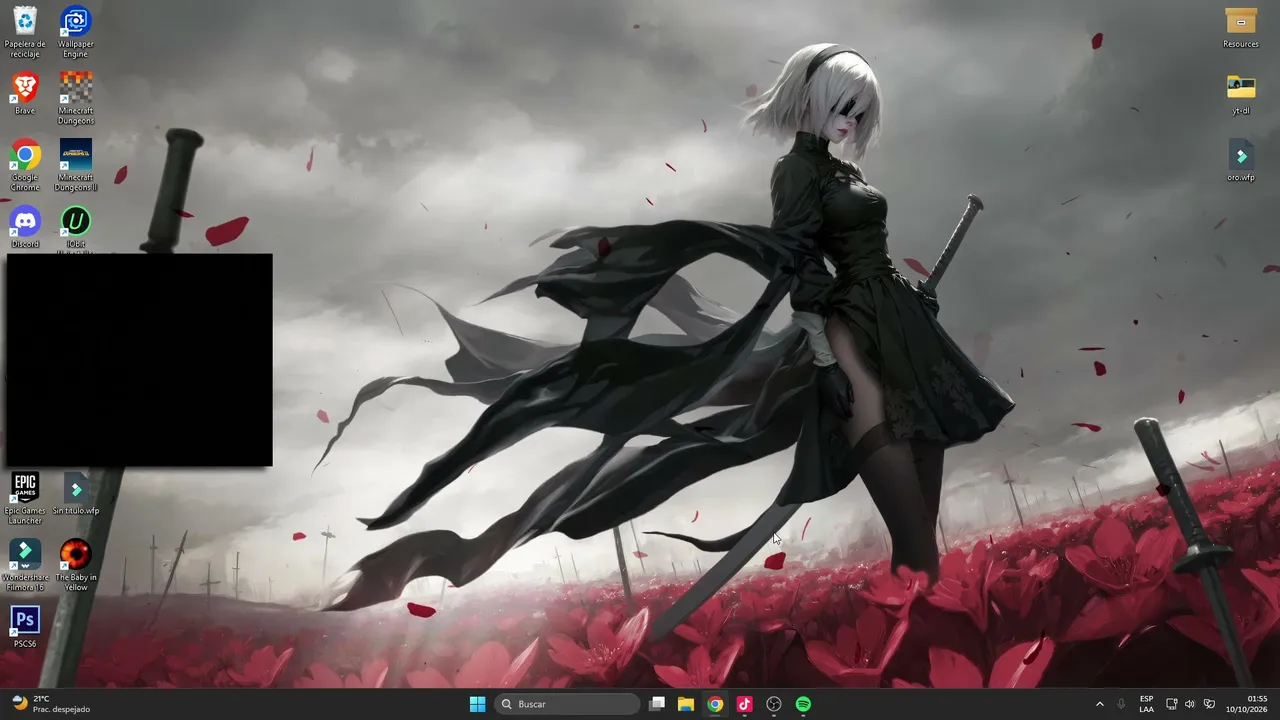Select the Wallpaper Engine desktop shortcut
Image resolution: width=1280 pixels, height=720 pixels.
pos(76,31)
